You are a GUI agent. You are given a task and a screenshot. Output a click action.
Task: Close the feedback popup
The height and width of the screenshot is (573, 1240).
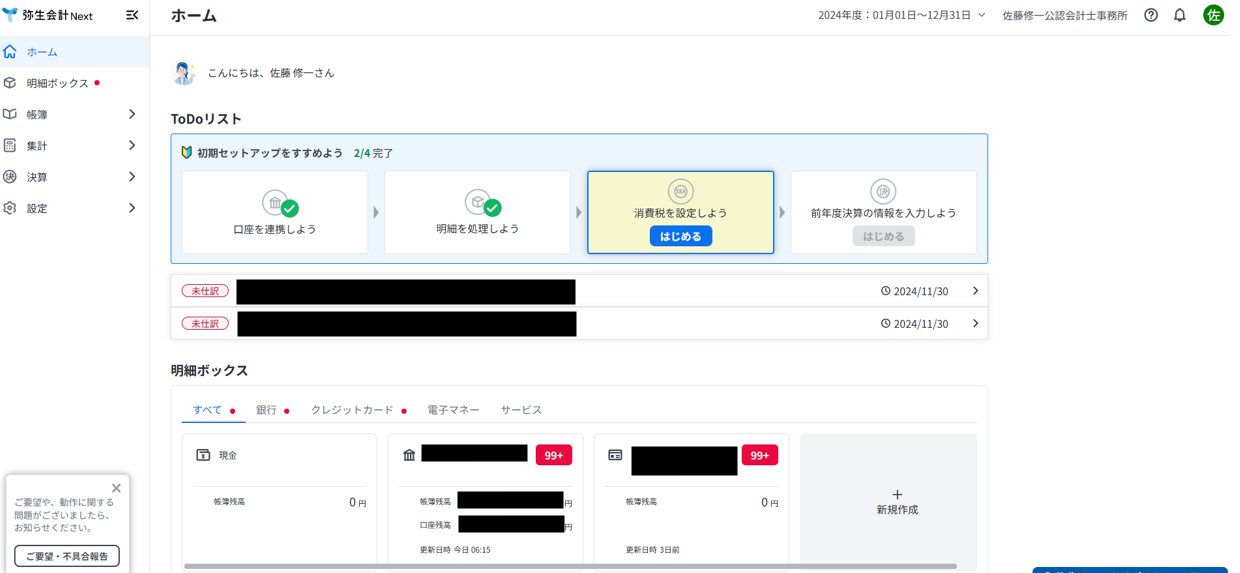(116, 488)
